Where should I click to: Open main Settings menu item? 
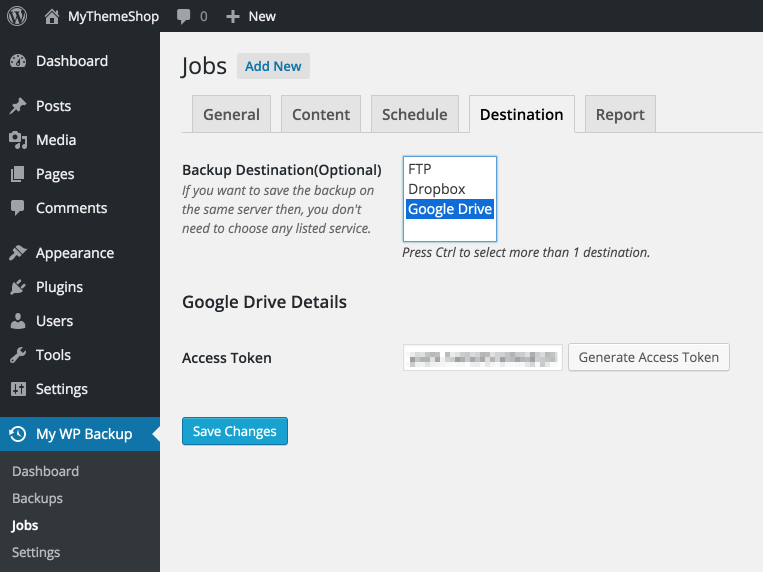62,389
